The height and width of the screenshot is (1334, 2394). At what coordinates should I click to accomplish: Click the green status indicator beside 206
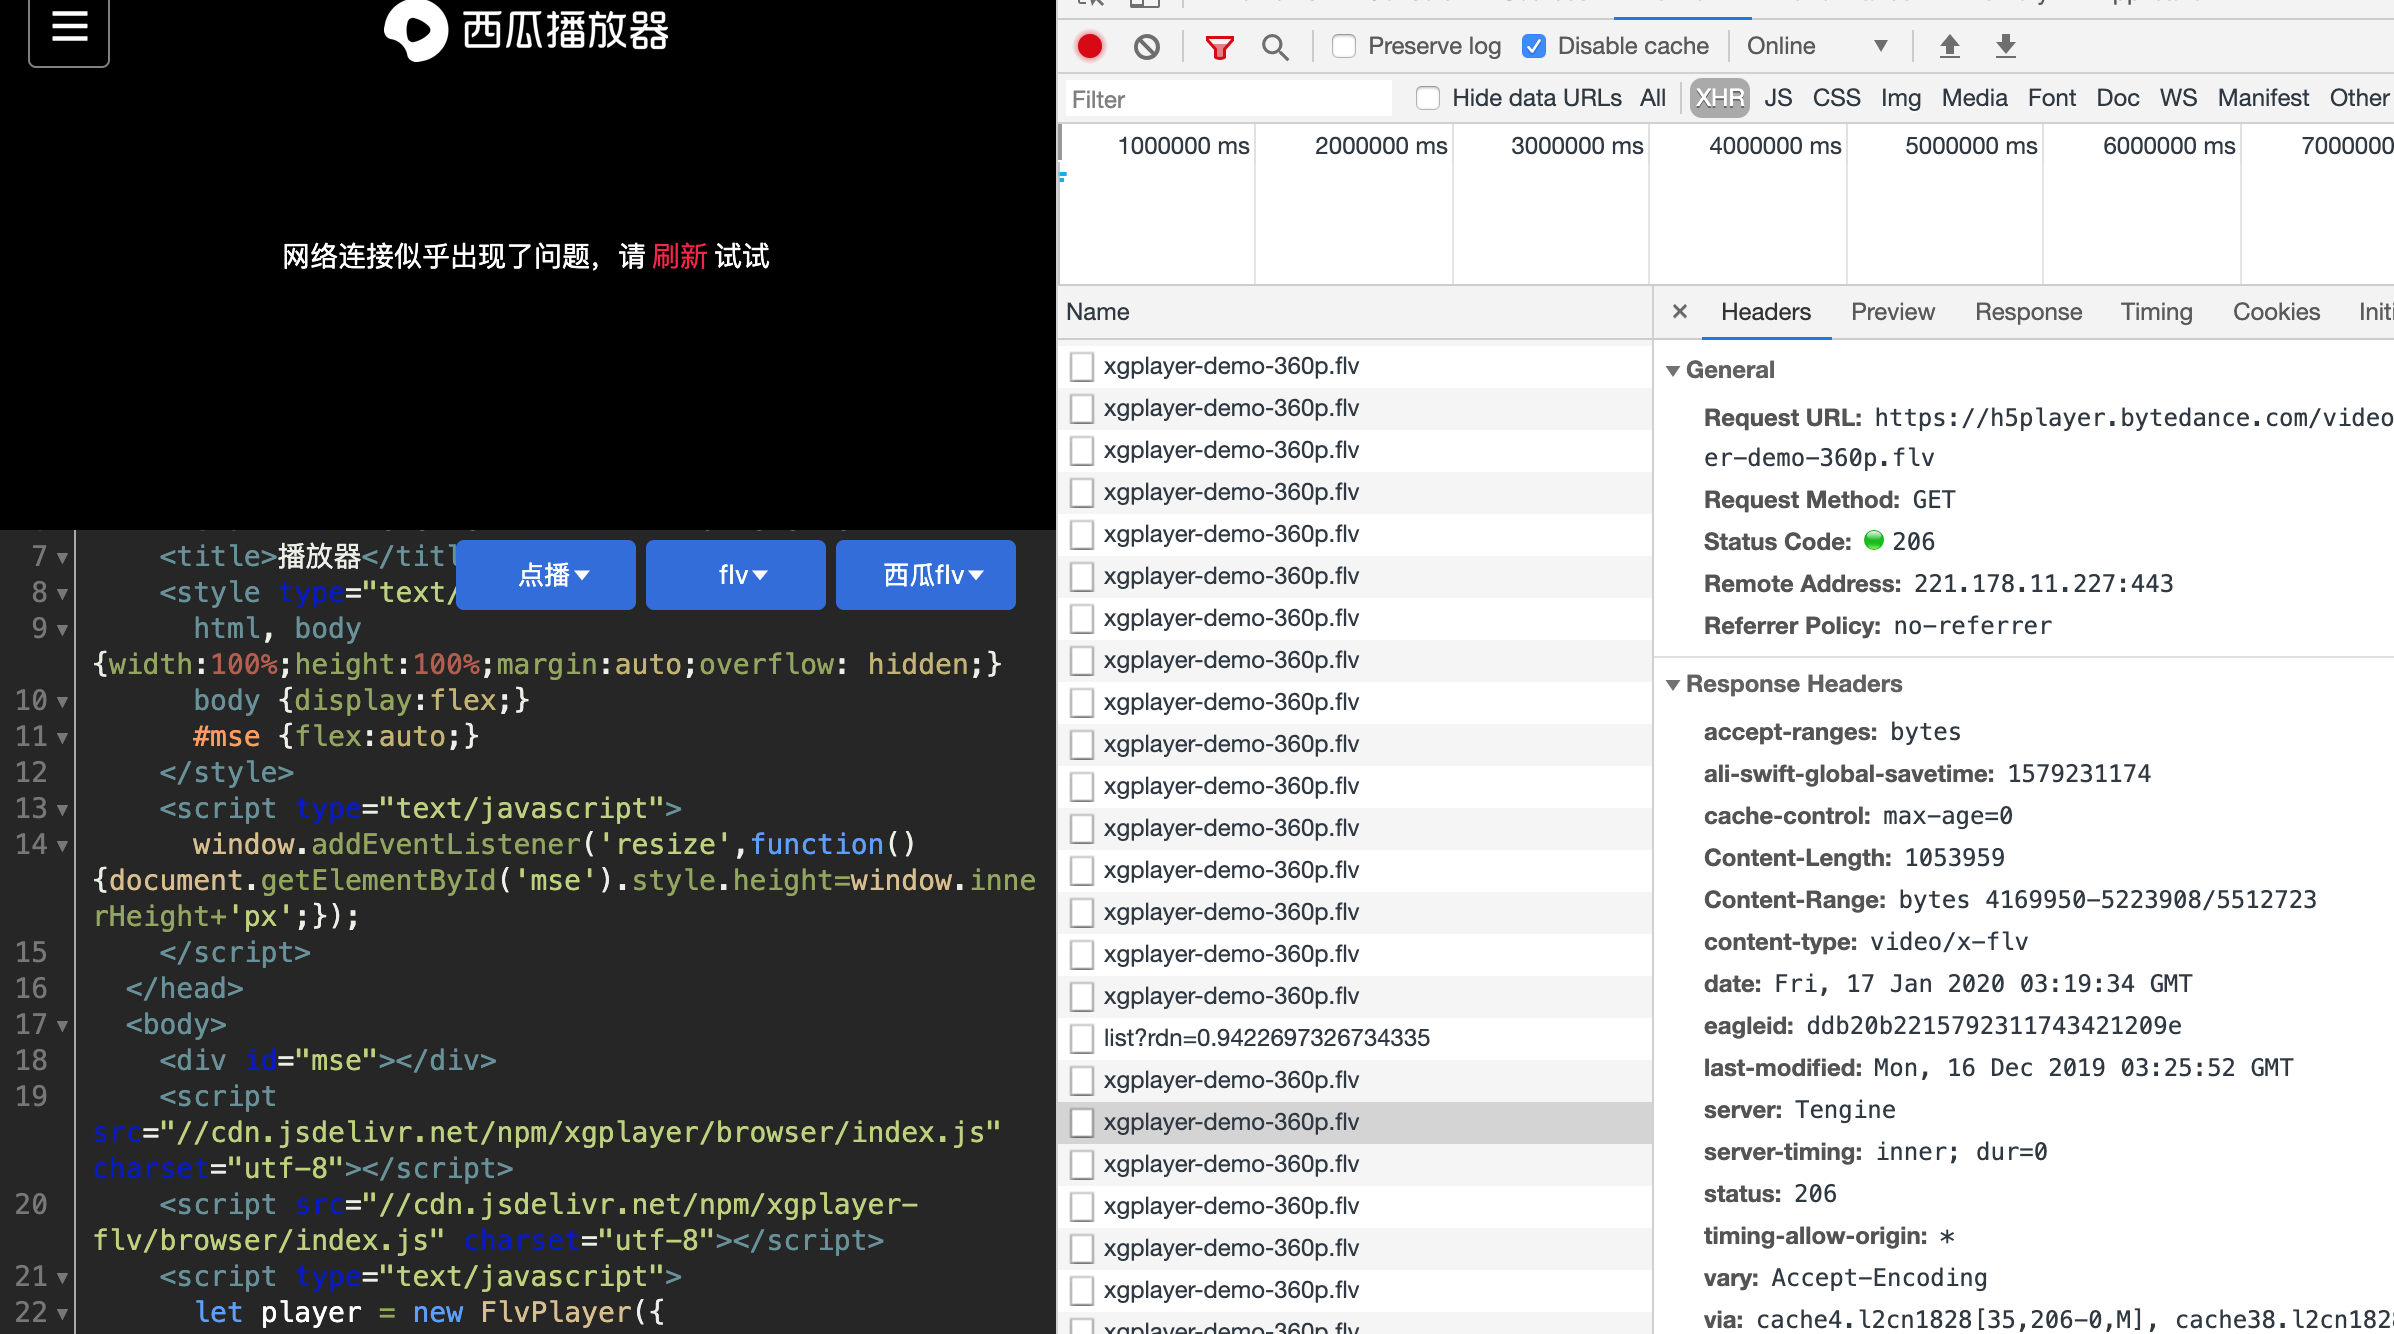pyautogui.click(x=1872, y=541)
